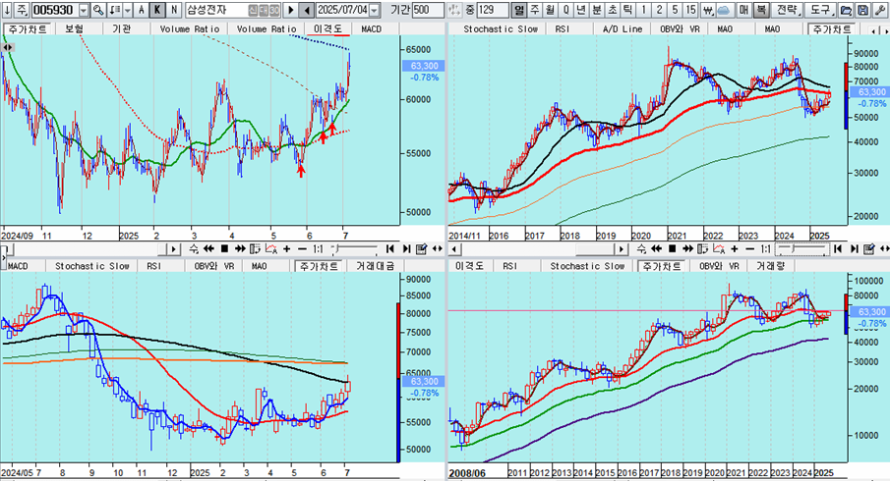Click the left-pointing arrow by date
Image resolution: width=890 pixels, height=482 pixels.
[x=305, y=9]
